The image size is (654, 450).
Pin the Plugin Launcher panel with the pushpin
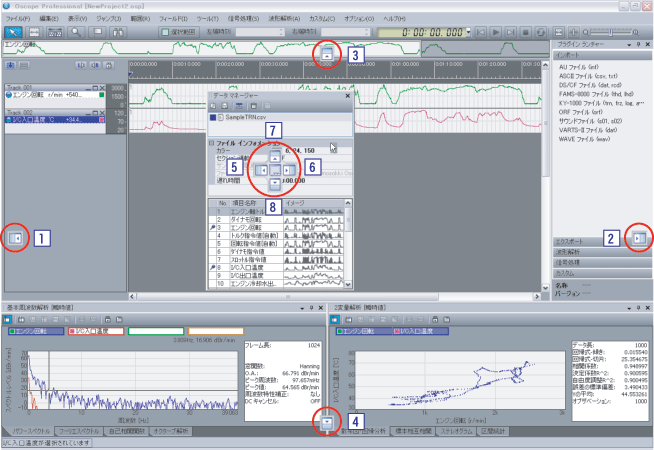tap(638, 44)
